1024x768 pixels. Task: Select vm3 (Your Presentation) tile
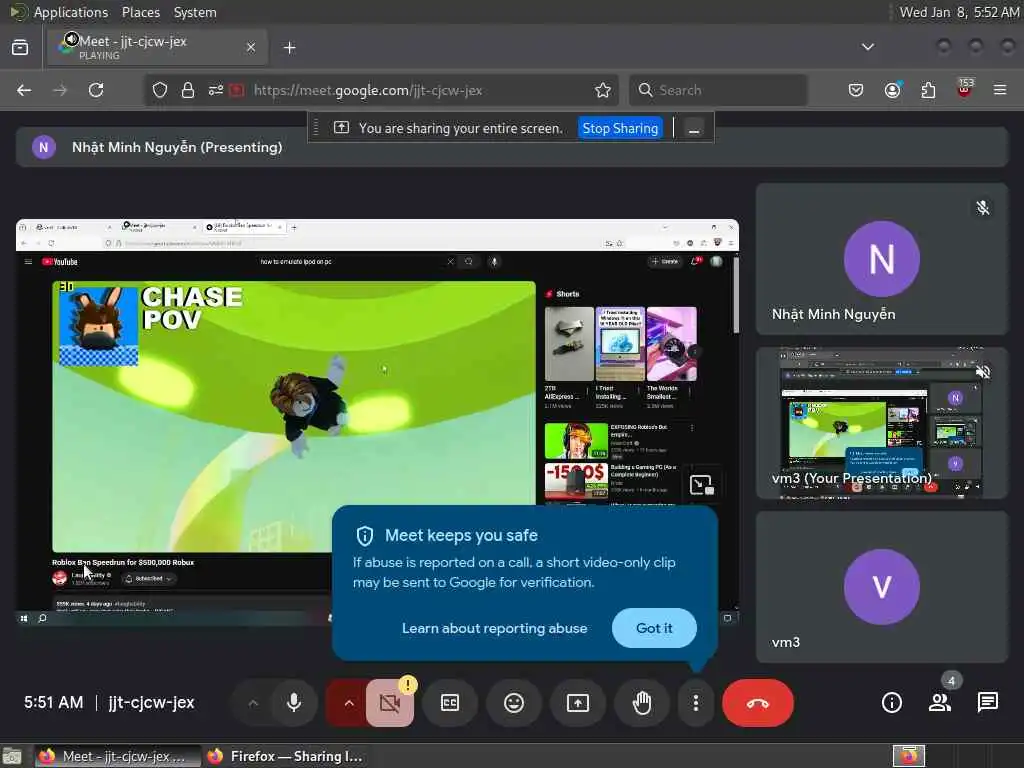point(882,423)
